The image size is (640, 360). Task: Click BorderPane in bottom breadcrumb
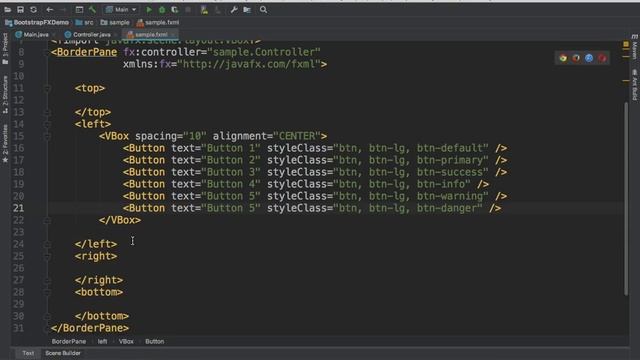pyautogui.click(x=69, y=341)
